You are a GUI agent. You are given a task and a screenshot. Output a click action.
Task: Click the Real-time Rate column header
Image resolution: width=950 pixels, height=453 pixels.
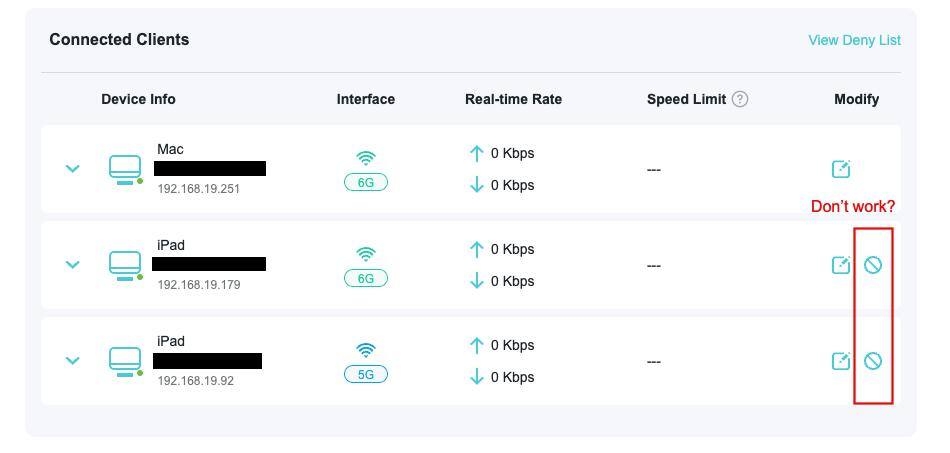pyautogui.click(x=513, y=99)
